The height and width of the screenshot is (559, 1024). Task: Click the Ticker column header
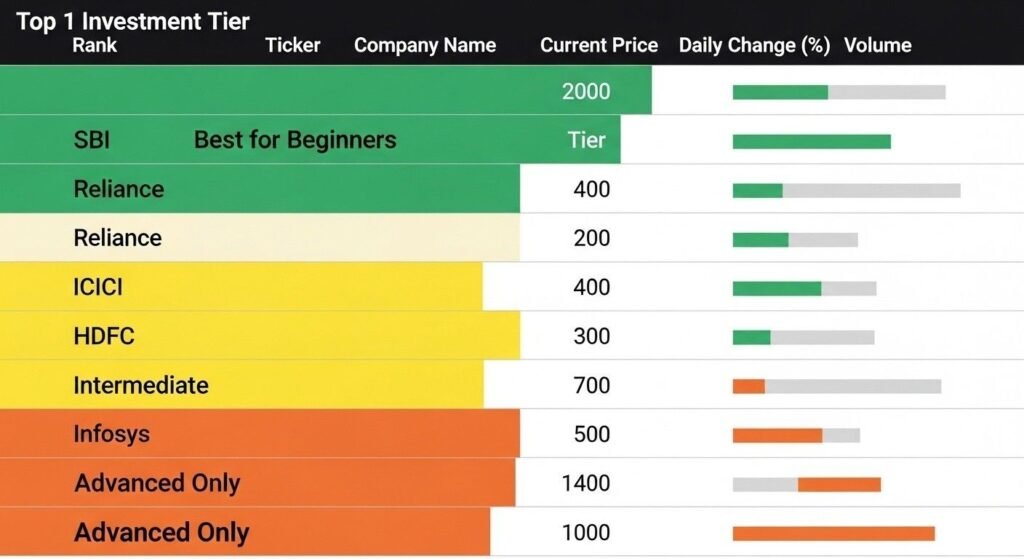[293, 45]
